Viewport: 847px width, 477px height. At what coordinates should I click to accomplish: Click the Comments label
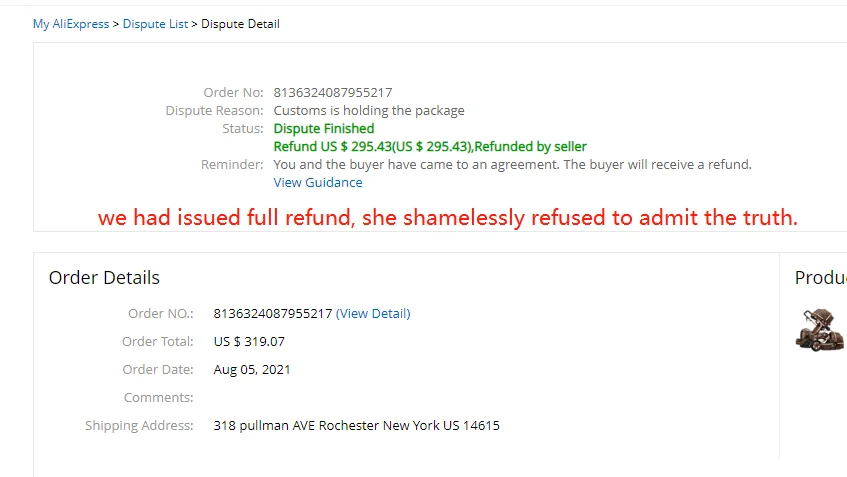[x=158, y=398]
